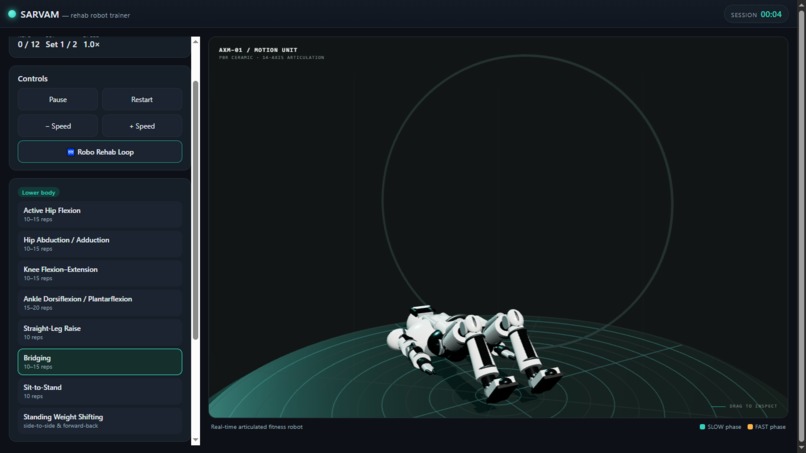The width and height of the screenshot is (806, 453).
Task: Click the Pause button
Action: click(58, 99)
